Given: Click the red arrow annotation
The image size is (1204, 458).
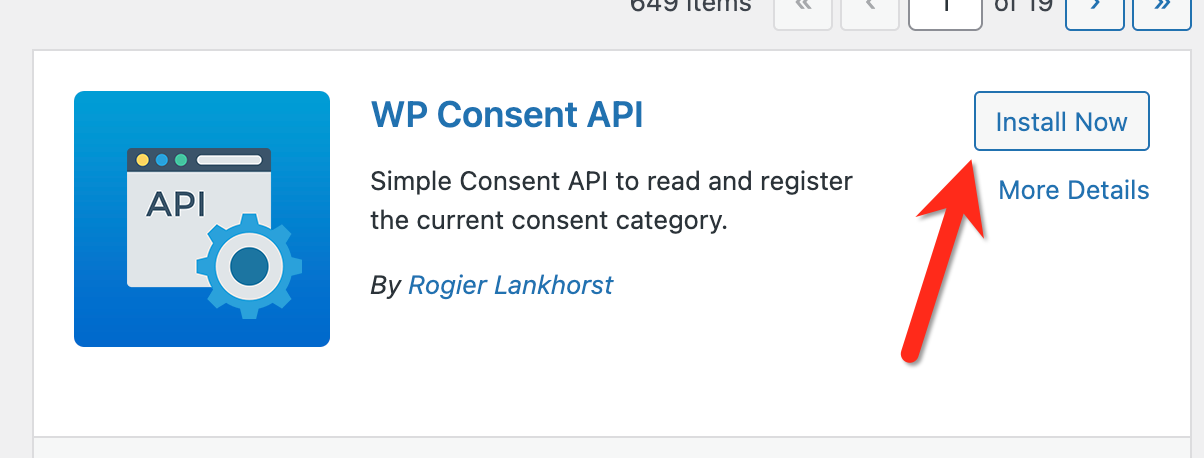Looking at the screenshot, I should click(x=941, y=260).
